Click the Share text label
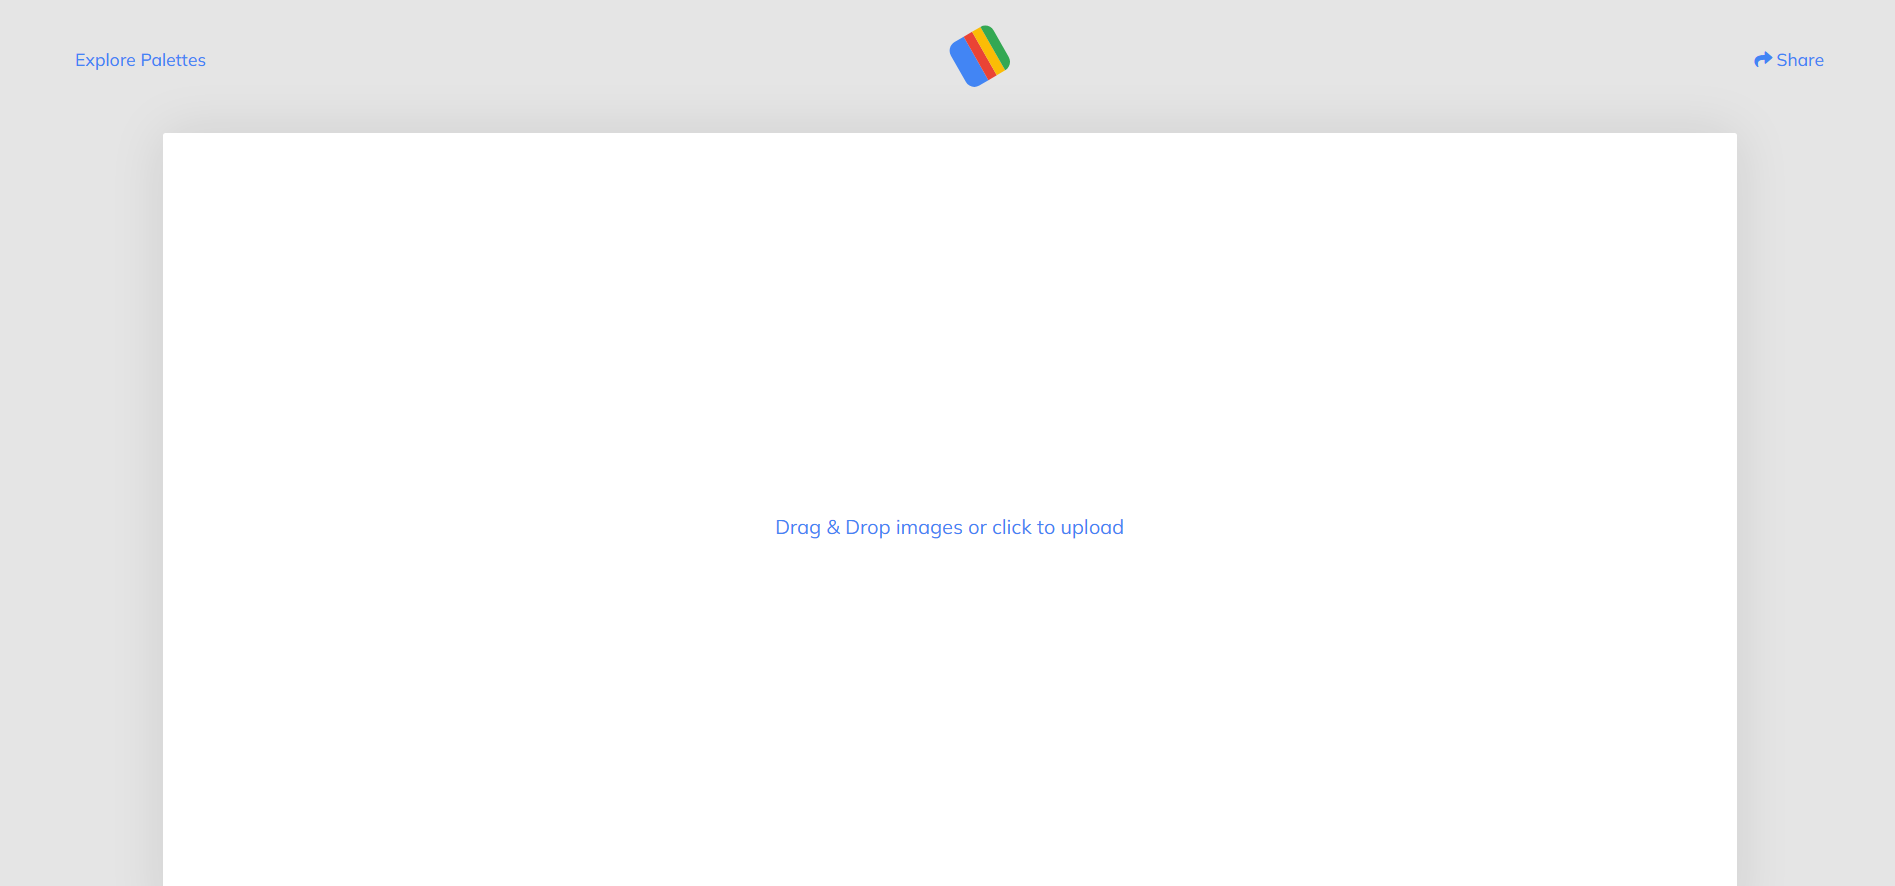This screenshot has width=1895, height=886. [x=1800, y=60]
